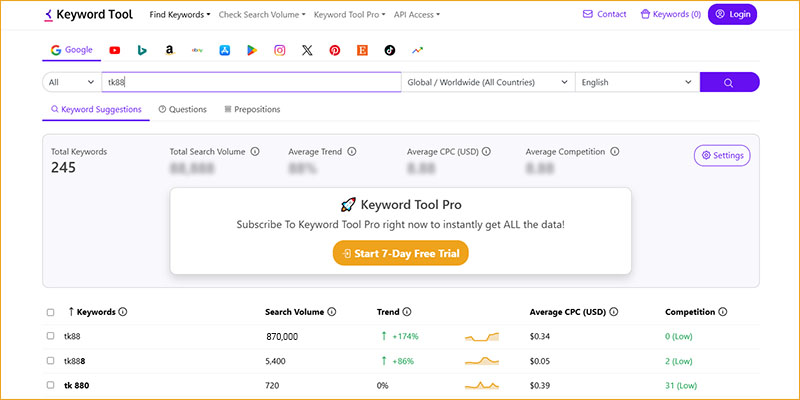800x400 pixels.
Task: Click the Keyword Tool logo
Action: pos(88,15)
